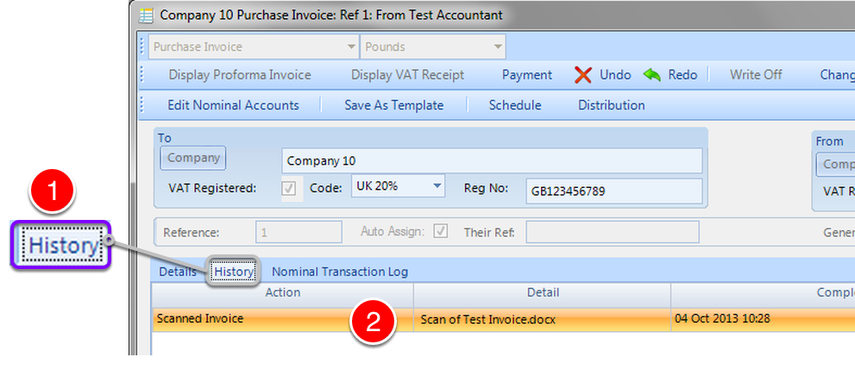855x376 pixels.
Task: Click the Scan of Test Invoice.docx cell
Action: [542, 320]
